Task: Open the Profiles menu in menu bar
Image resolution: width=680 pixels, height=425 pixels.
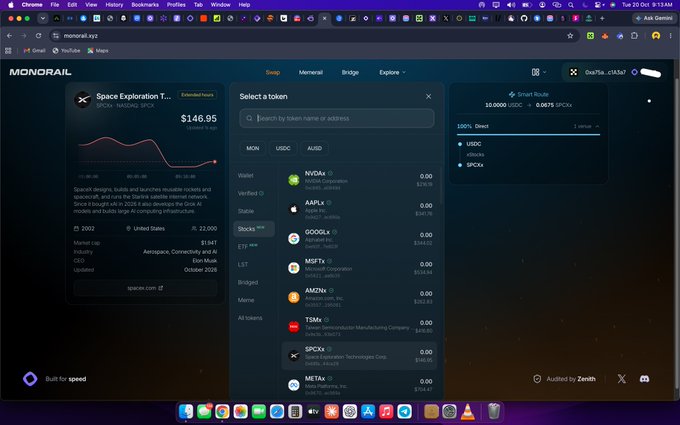Action: [x=176, y=5]
